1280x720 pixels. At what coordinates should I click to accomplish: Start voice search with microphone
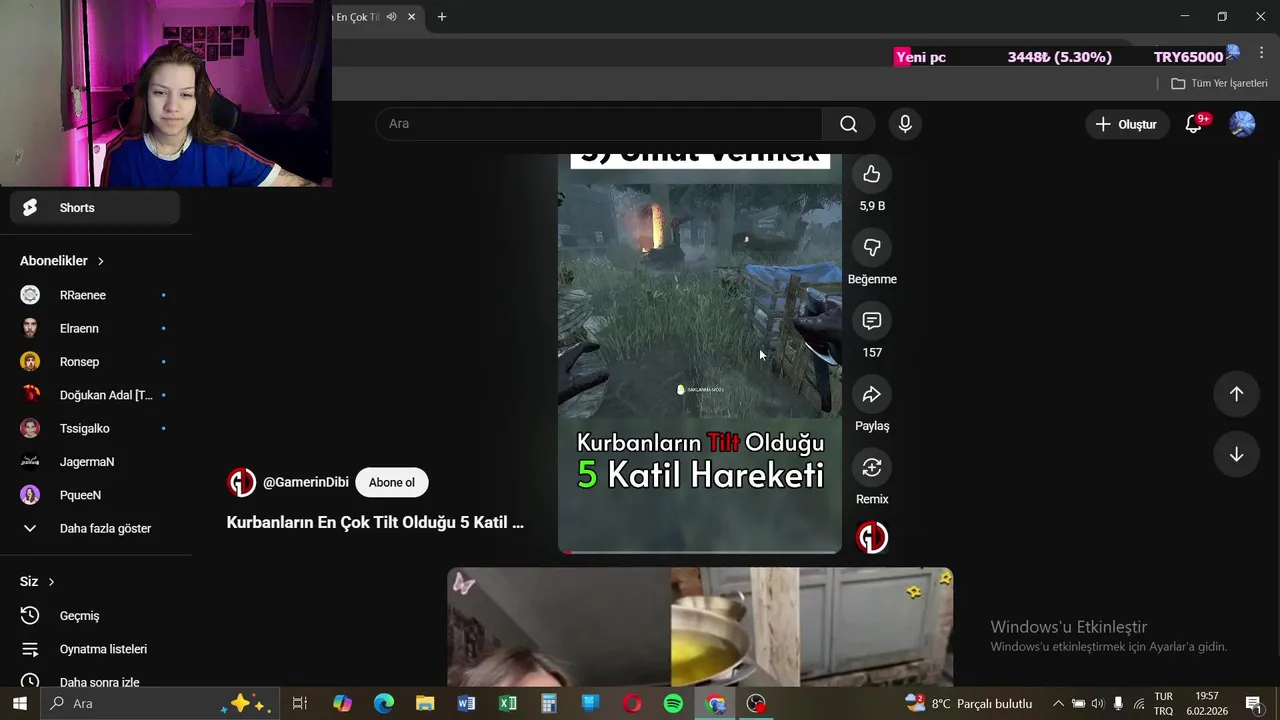click(x=905, y=124)
